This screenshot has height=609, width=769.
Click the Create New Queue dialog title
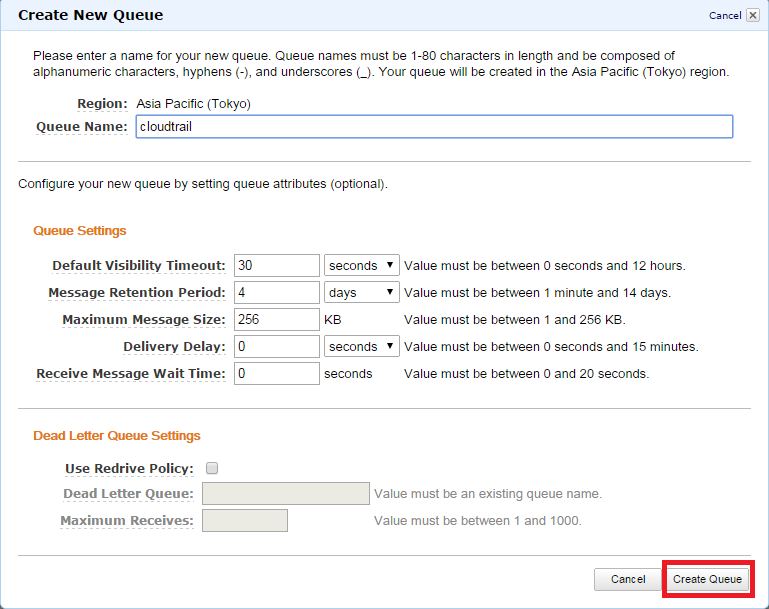coord(91,15)
